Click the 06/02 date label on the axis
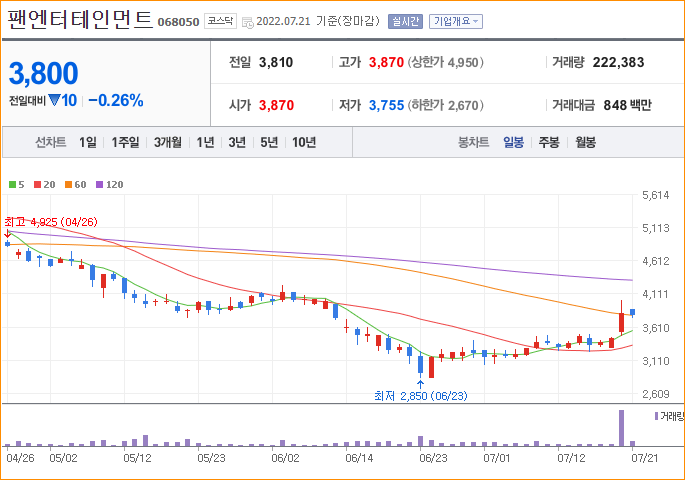Screen dimensions: 685x480 coord(285,458)
